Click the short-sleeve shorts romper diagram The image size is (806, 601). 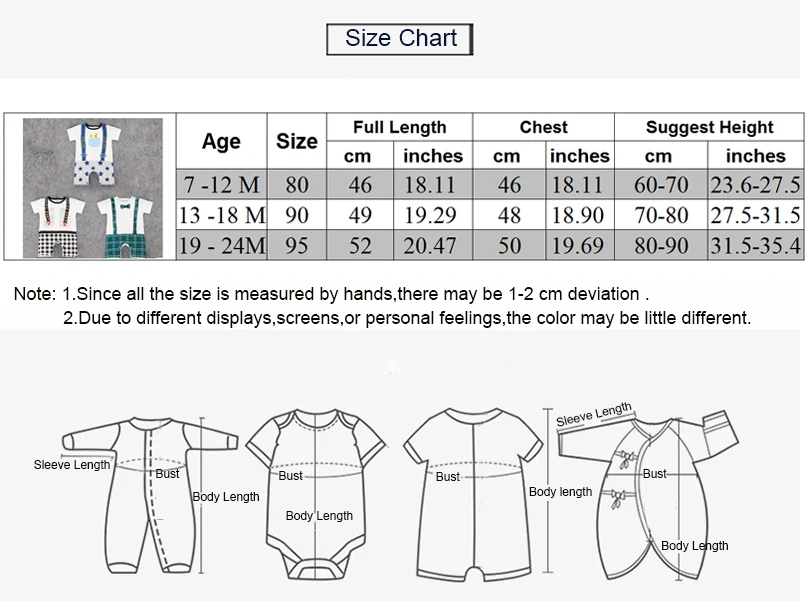pos(473,495)
